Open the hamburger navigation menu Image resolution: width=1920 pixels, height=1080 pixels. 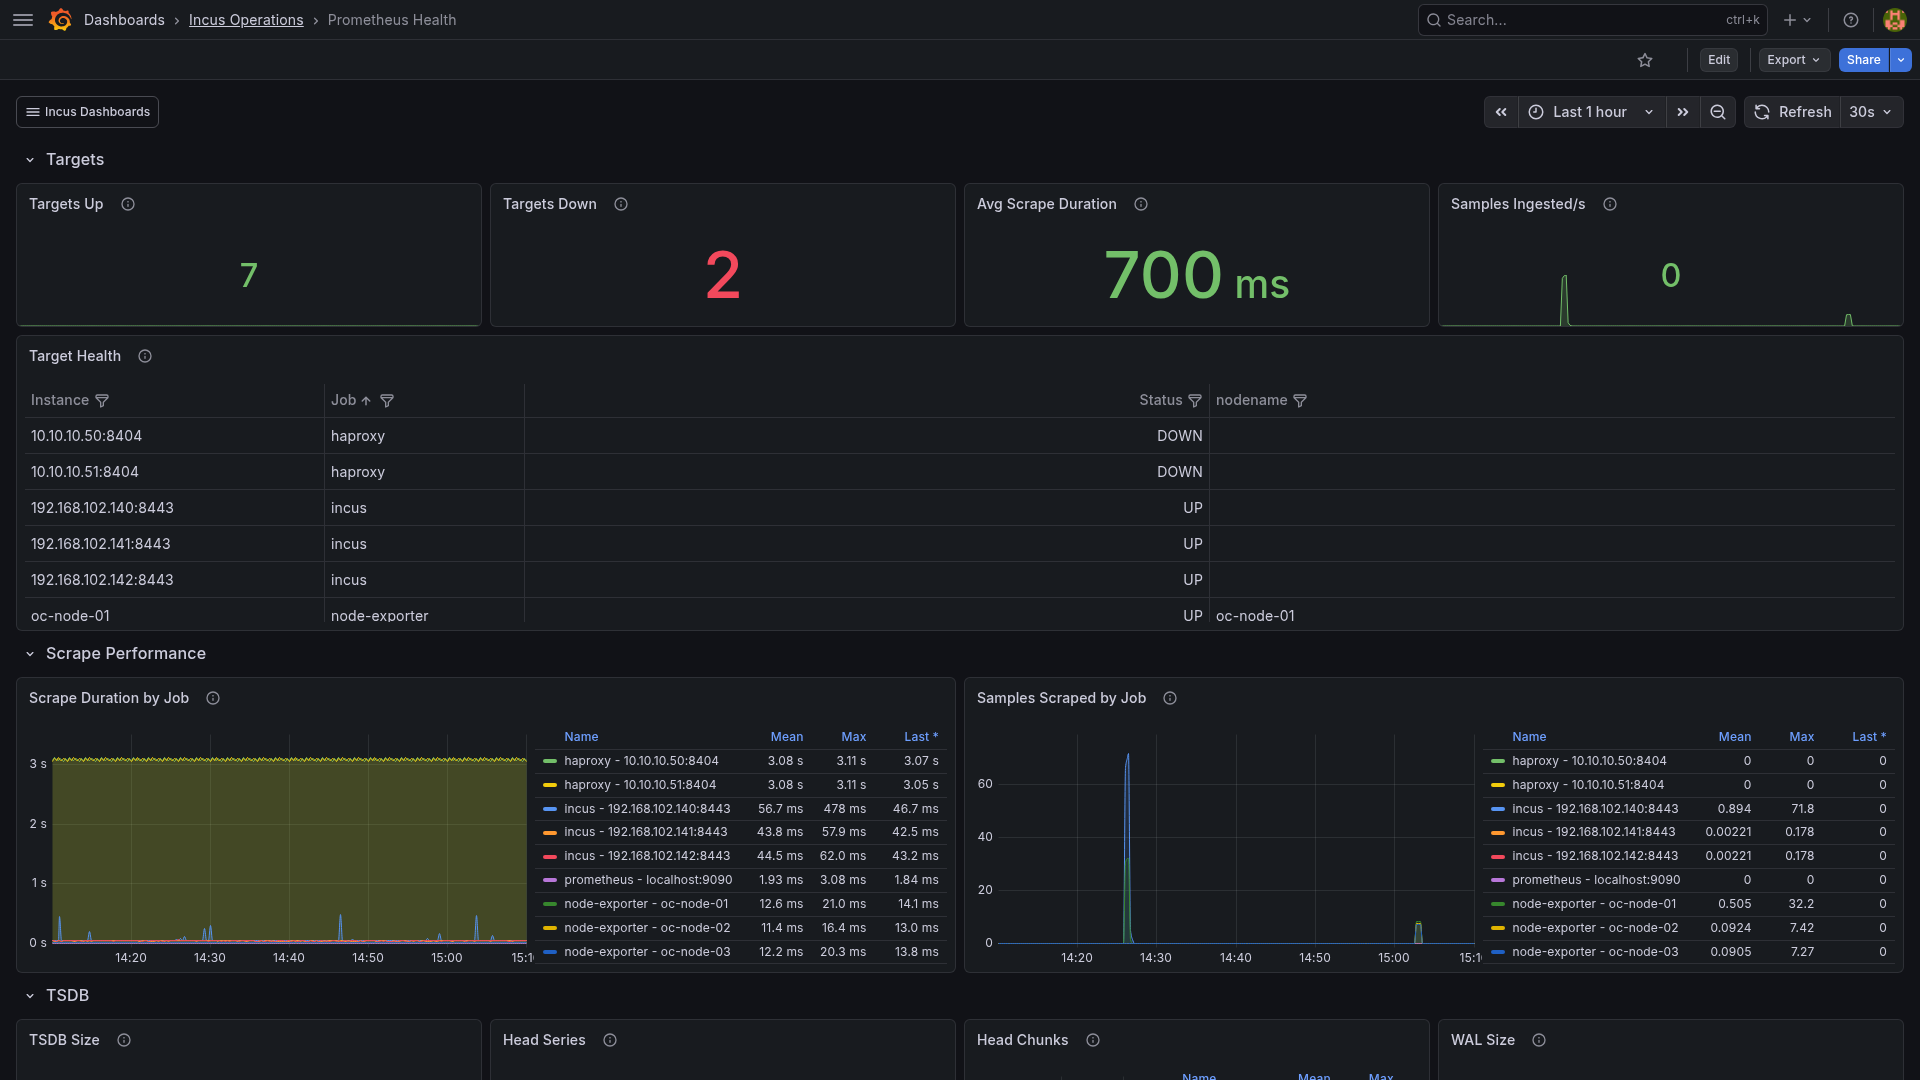[23, 20]
